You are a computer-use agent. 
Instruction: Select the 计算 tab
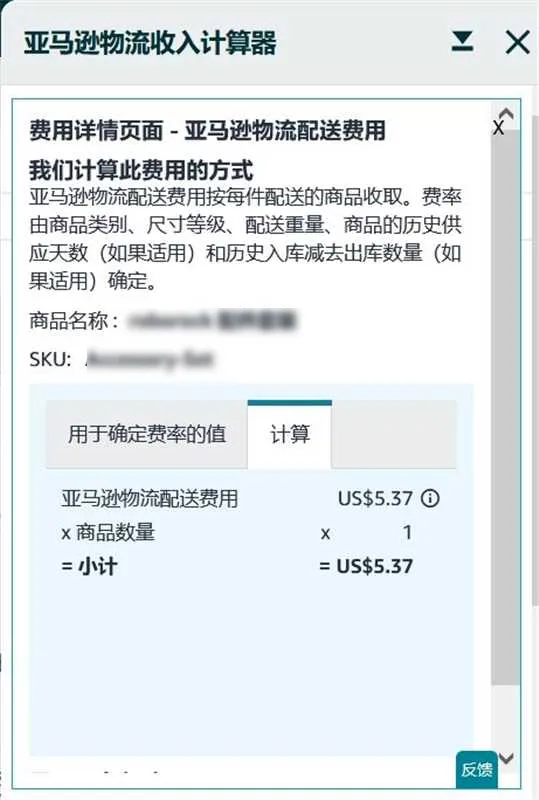289,434
